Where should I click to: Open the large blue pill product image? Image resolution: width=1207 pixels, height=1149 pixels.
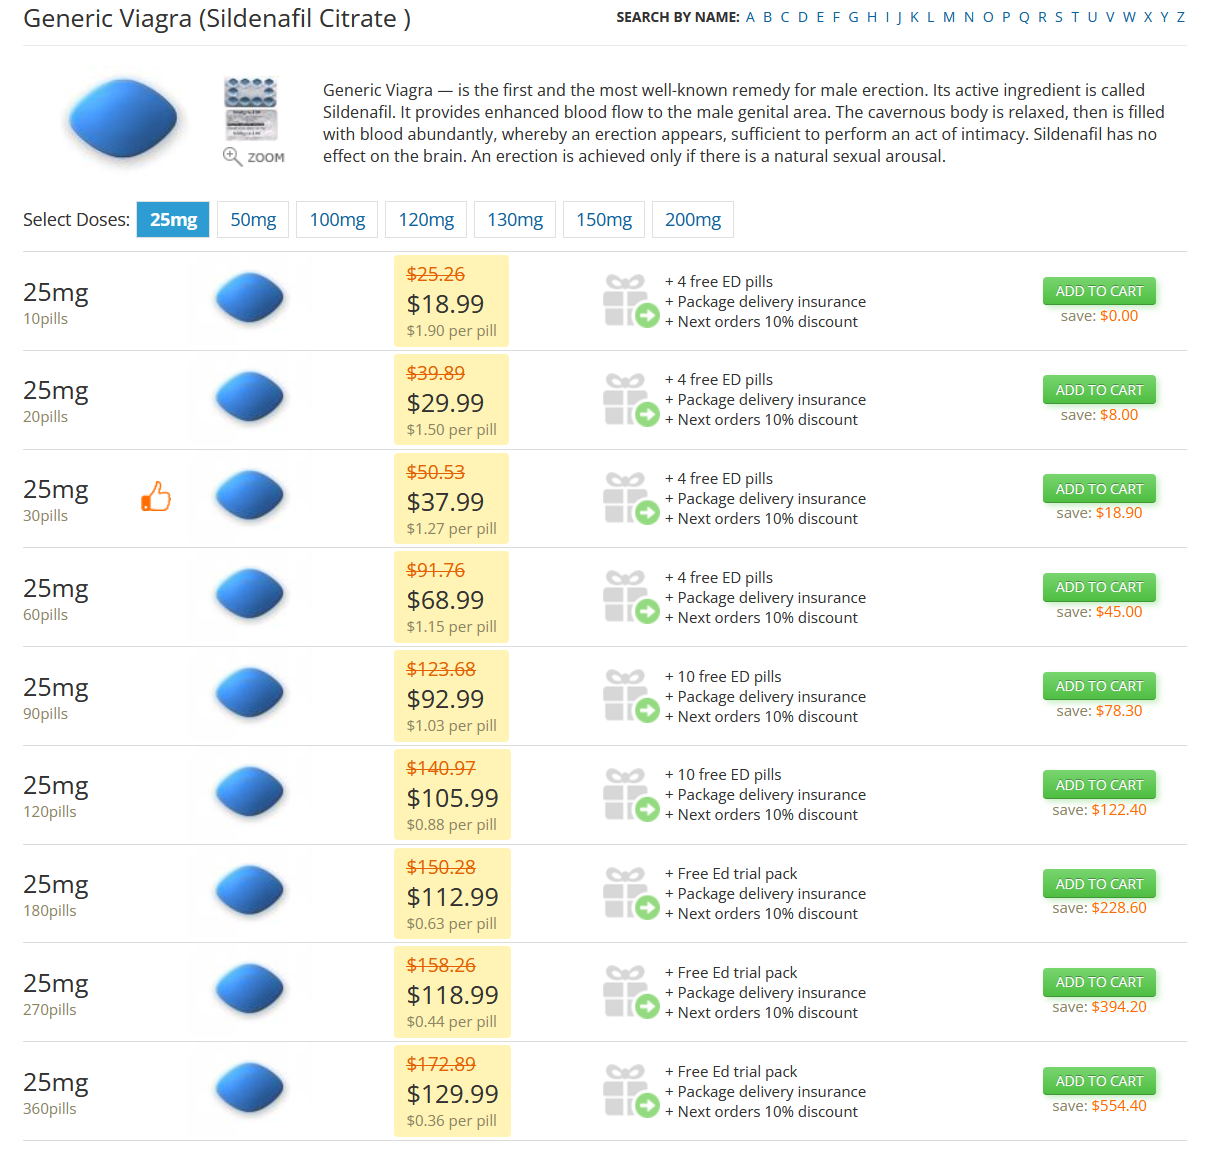pos(123,118)
